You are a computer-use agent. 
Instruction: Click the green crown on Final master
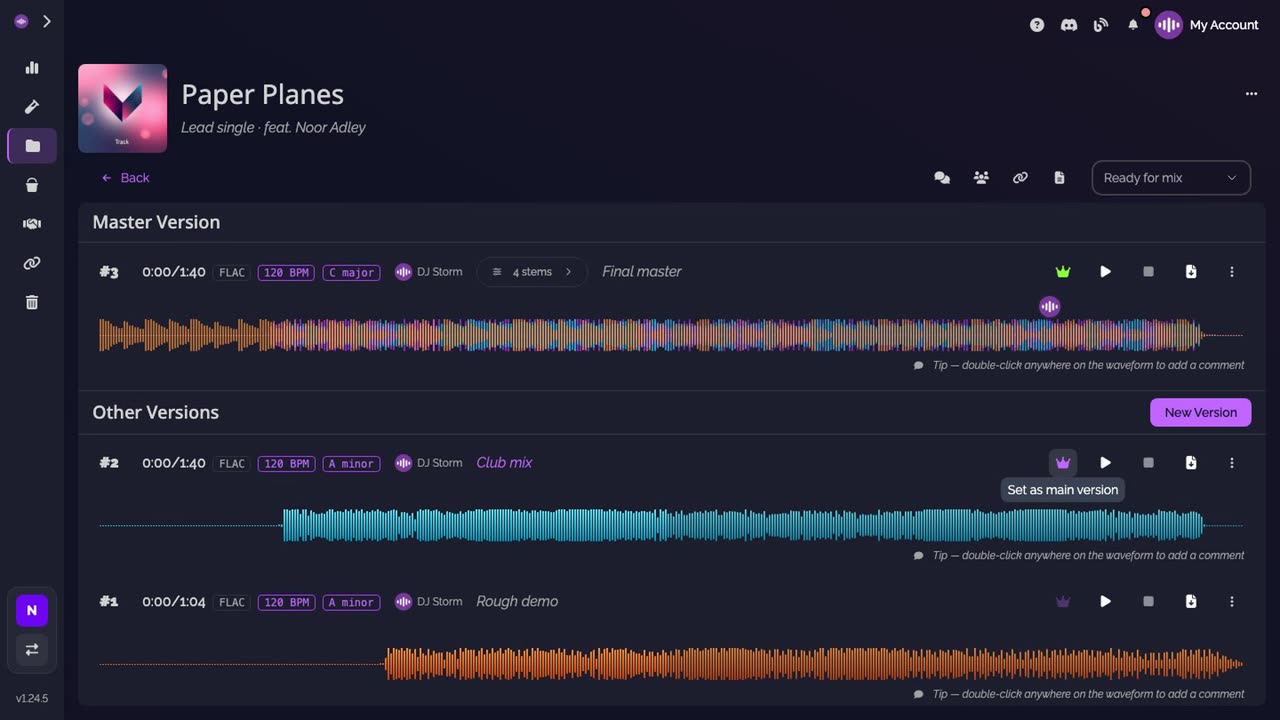(x=1063, y=272)
